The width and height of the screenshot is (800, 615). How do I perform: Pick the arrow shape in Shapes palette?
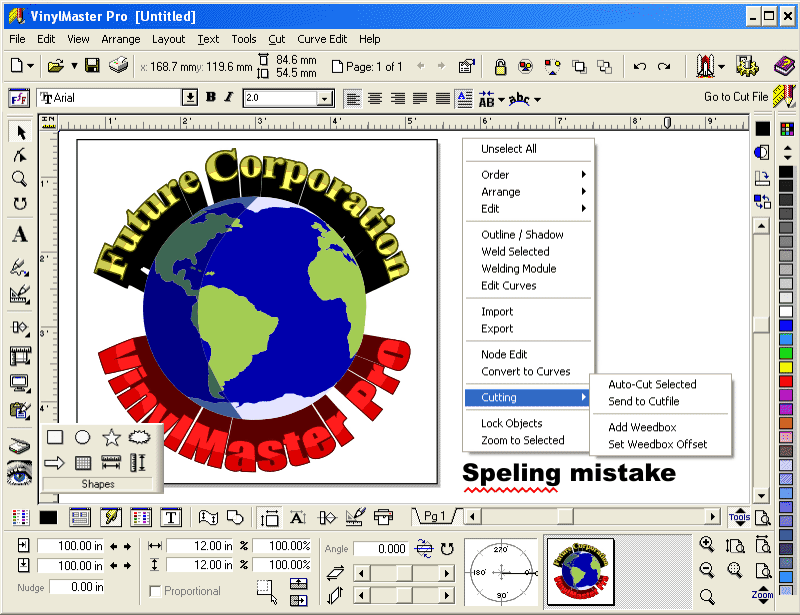point(54,463)
